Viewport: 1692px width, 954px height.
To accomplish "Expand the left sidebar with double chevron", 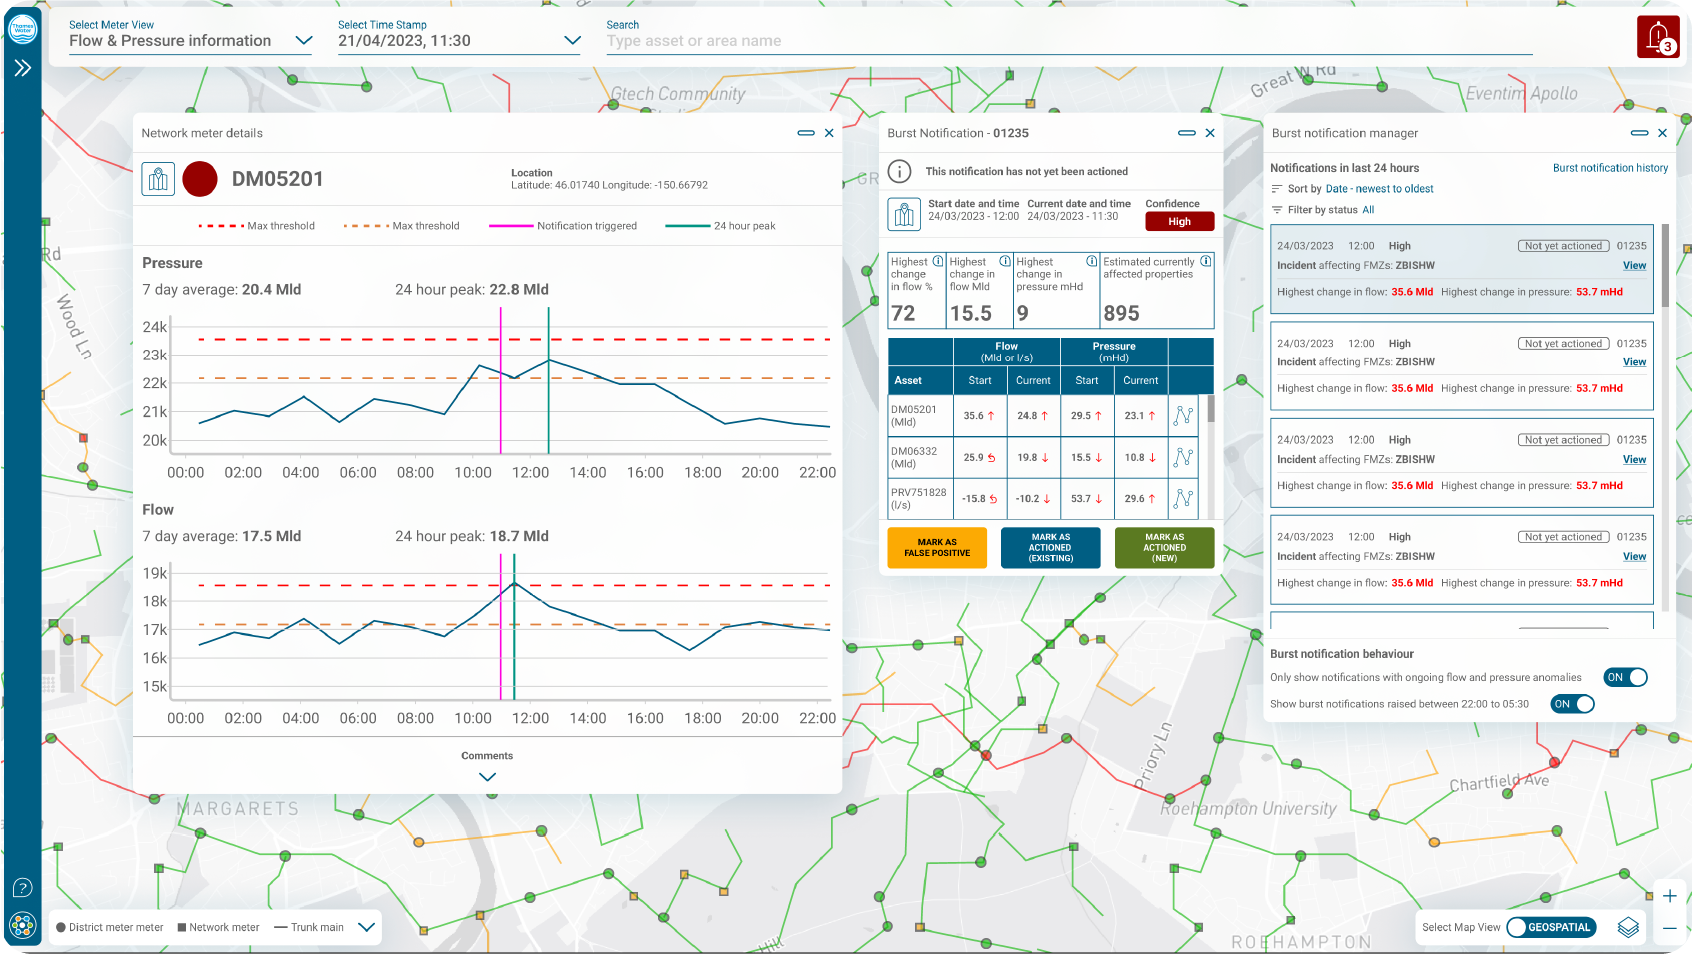I will click(x=22, y=68).
